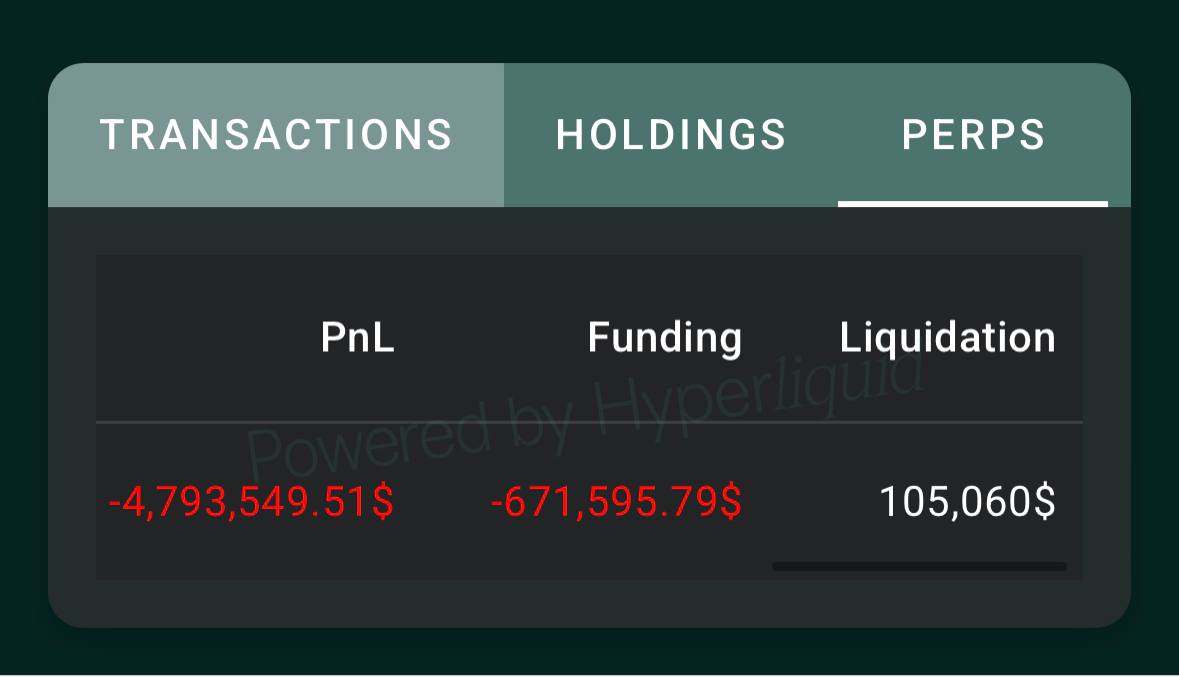Screen dimensions: 1179x677
Task: Click the Liquidation column header
Action: point(947,338)
